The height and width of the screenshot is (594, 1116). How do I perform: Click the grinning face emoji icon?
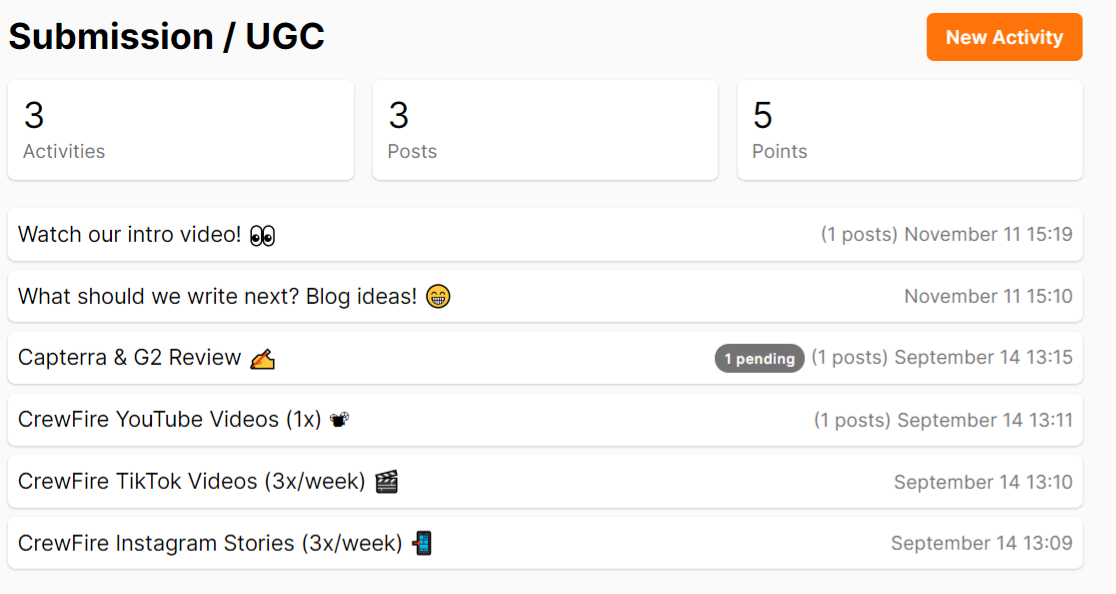pyautogui.click(x=438, y=296)
